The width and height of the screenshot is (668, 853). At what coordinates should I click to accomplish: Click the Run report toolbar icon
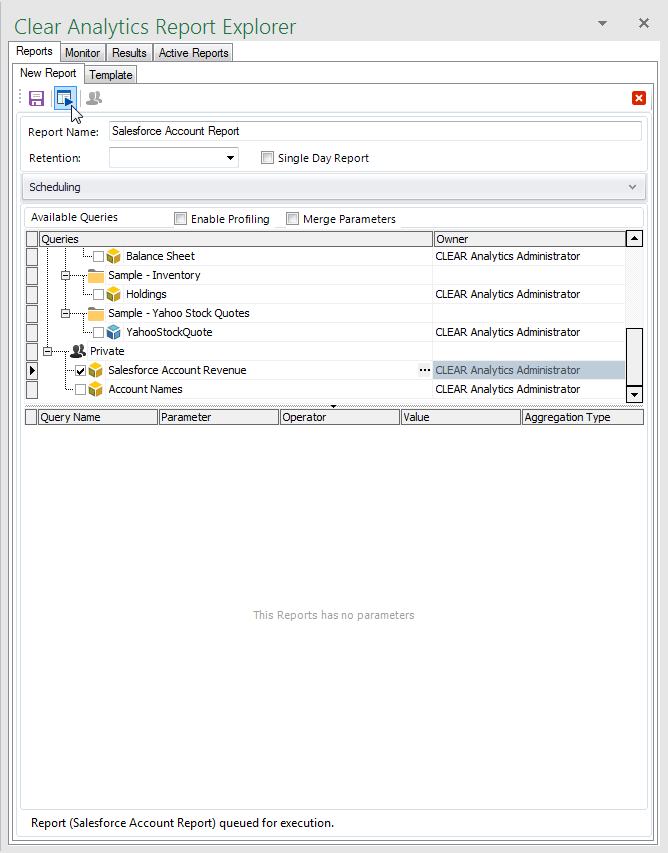(x=64, y=98)
